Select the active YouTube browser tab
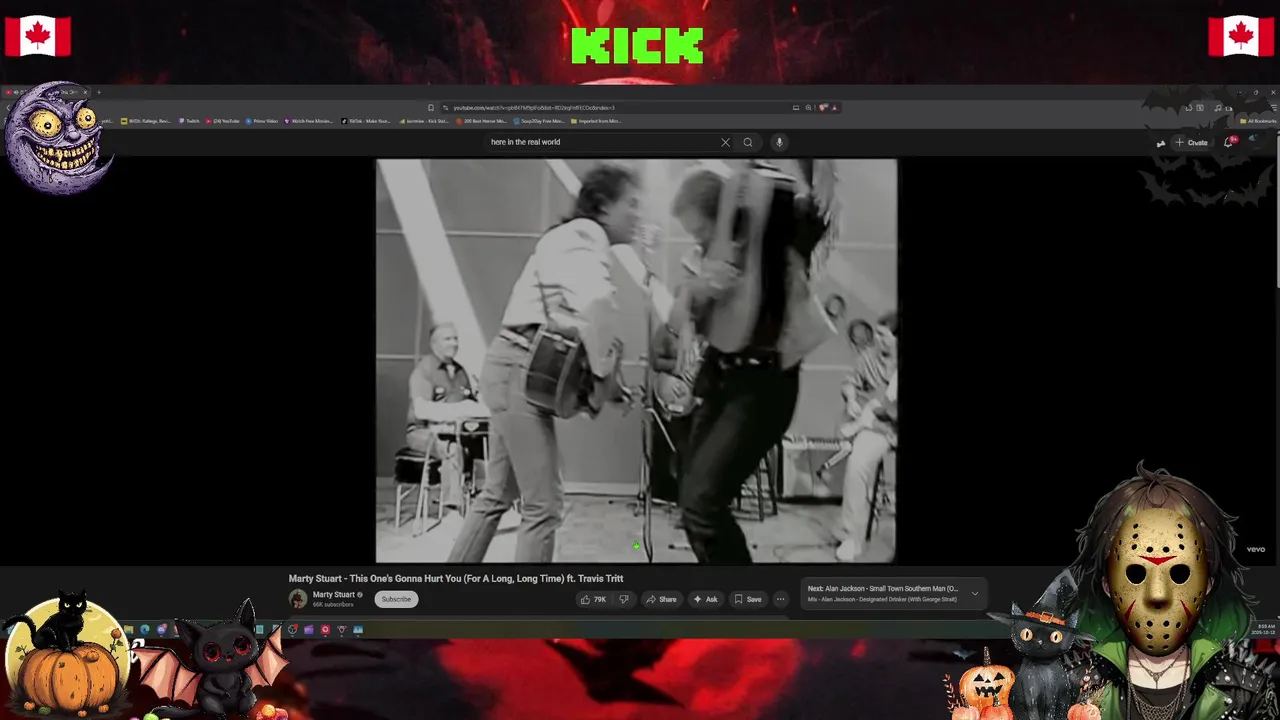 click(x=48, y=93)
